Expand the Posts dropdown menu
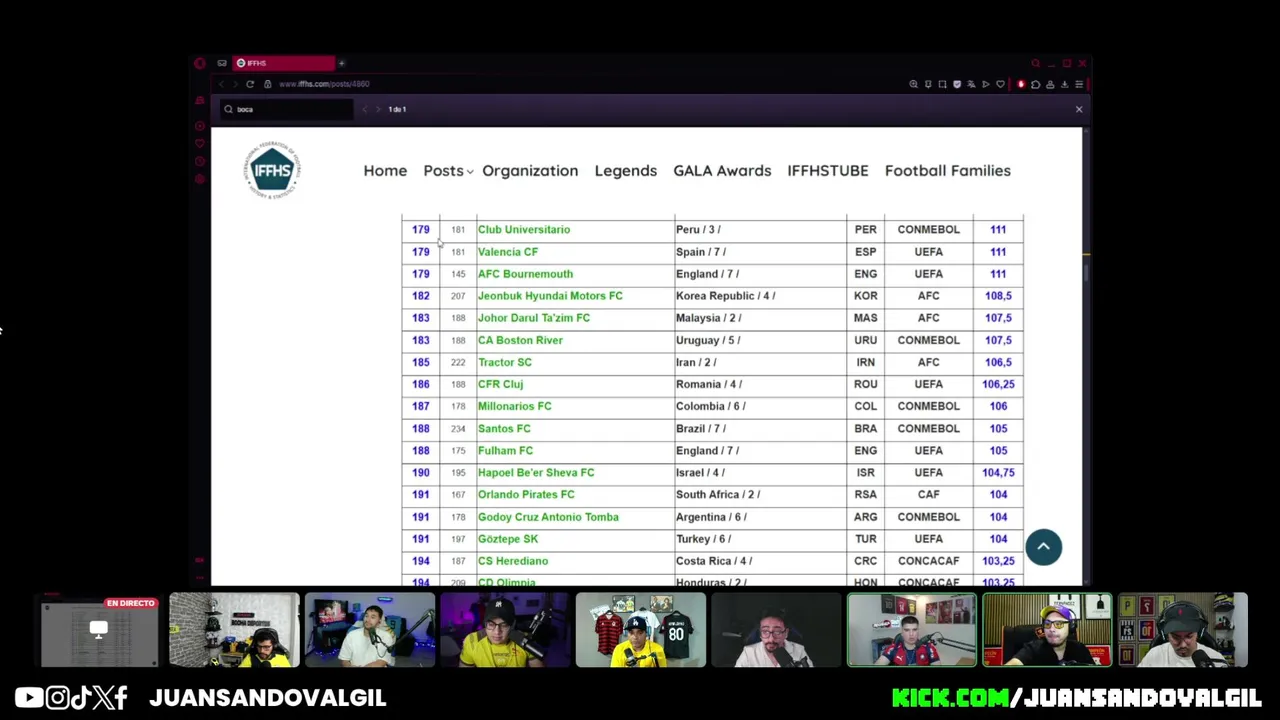This screenshot has height=720, width=1280. click(447, 170)
